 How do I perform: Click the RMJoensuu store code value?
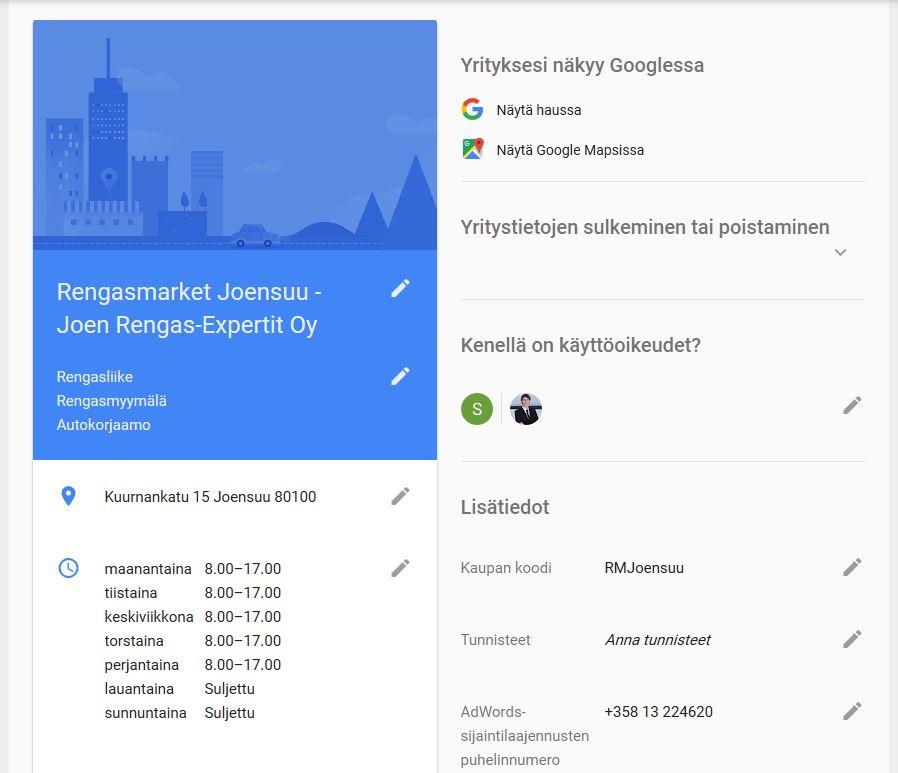click(x=644, y=567)
